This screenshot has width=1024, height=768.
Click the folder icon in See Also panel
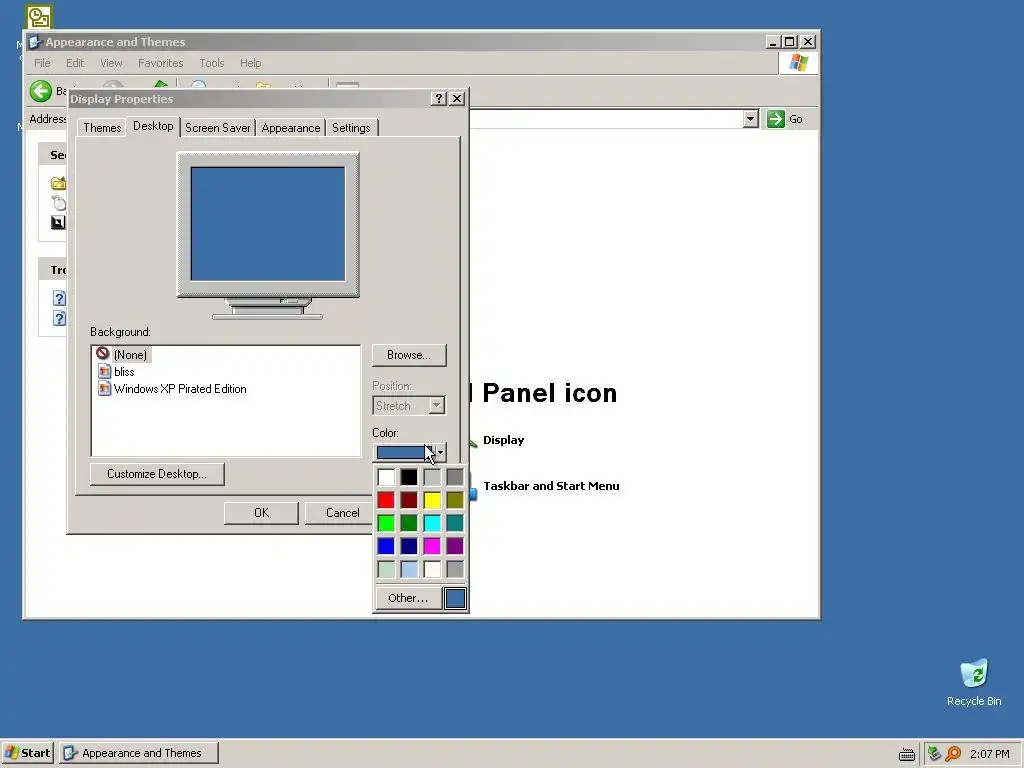pos(59,184)
